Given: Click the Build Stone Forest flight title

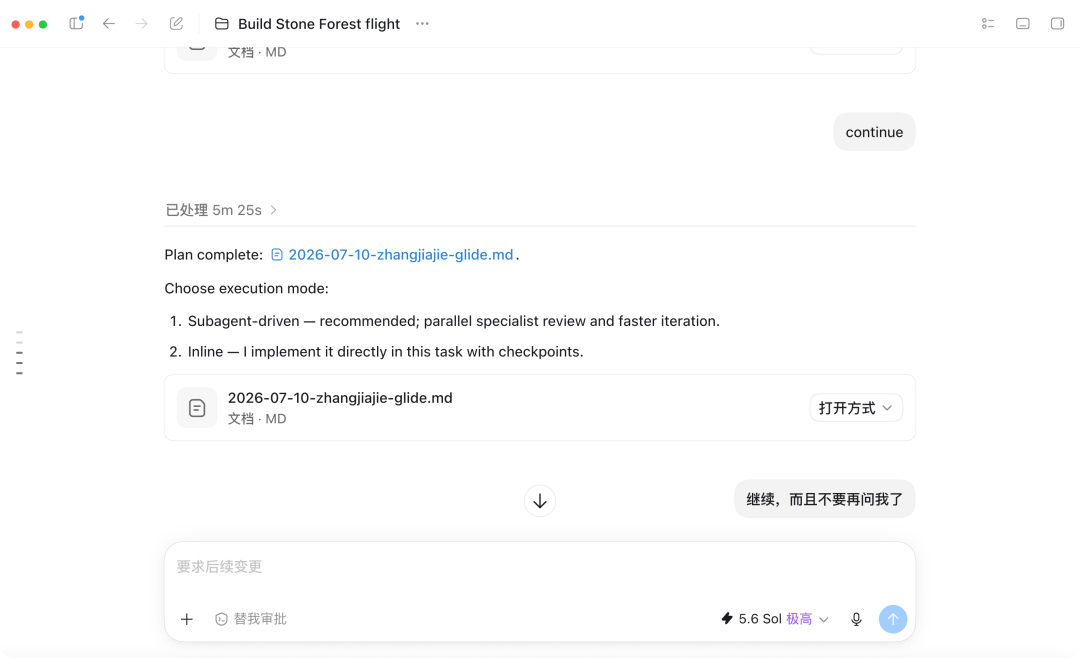Looking at the screenshot, I should pos(319,24).
